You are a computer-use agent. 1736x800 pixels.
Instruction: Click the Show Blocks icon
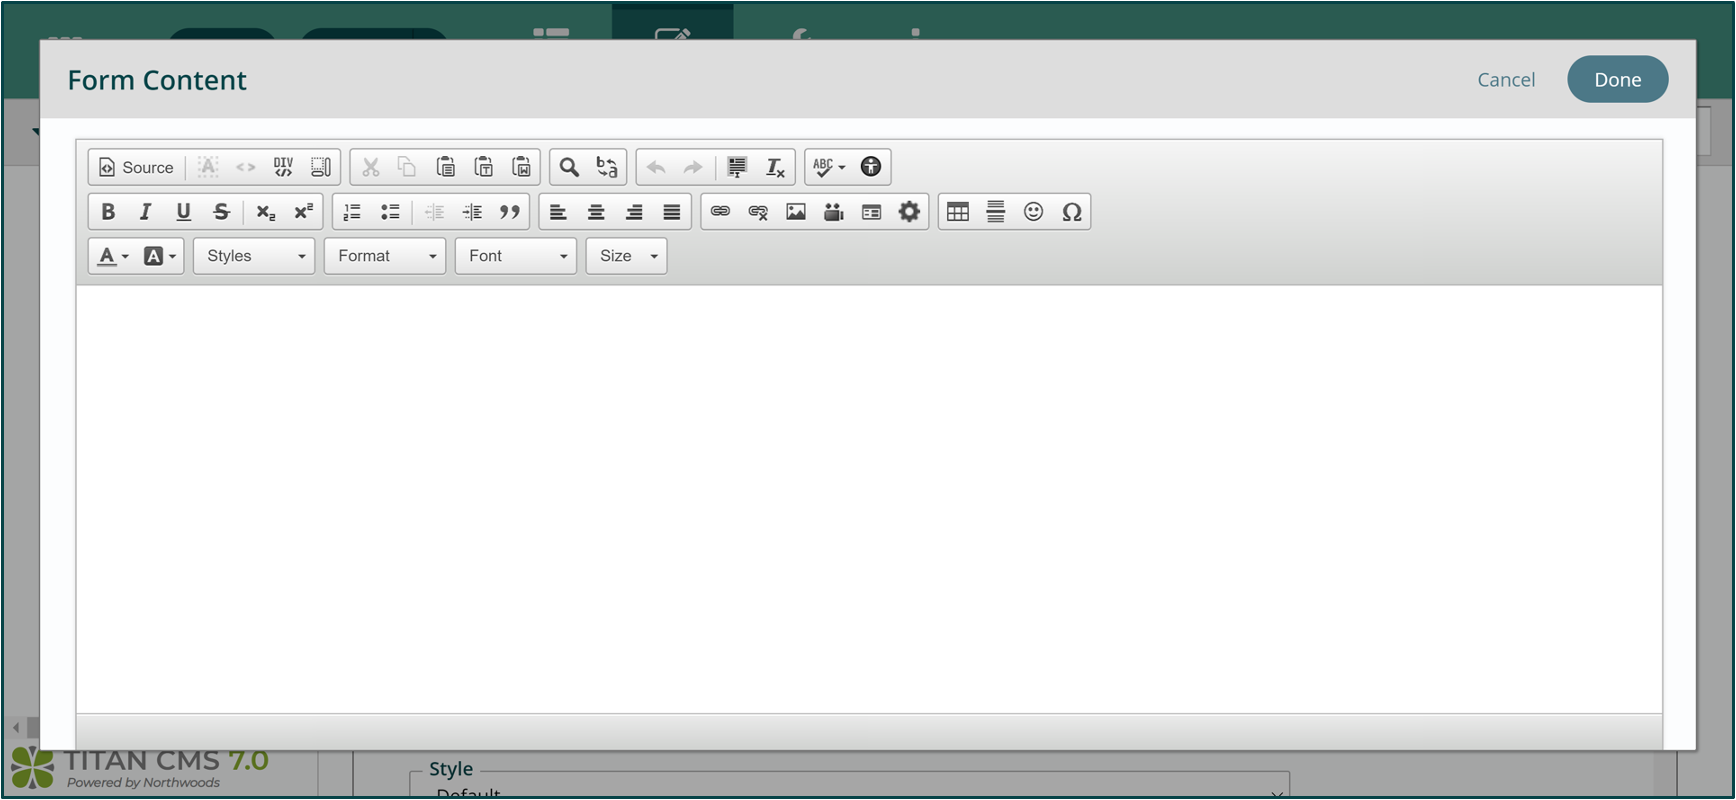[321, 167]
